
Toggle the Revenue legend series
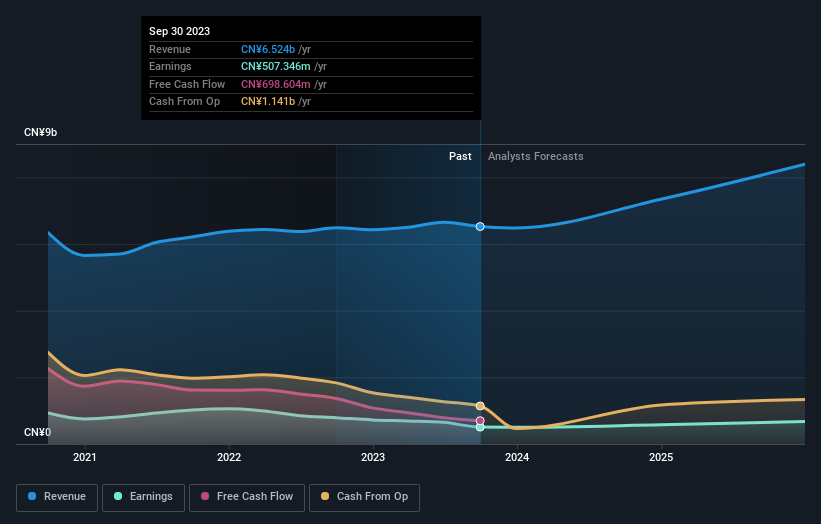[57, 497]
